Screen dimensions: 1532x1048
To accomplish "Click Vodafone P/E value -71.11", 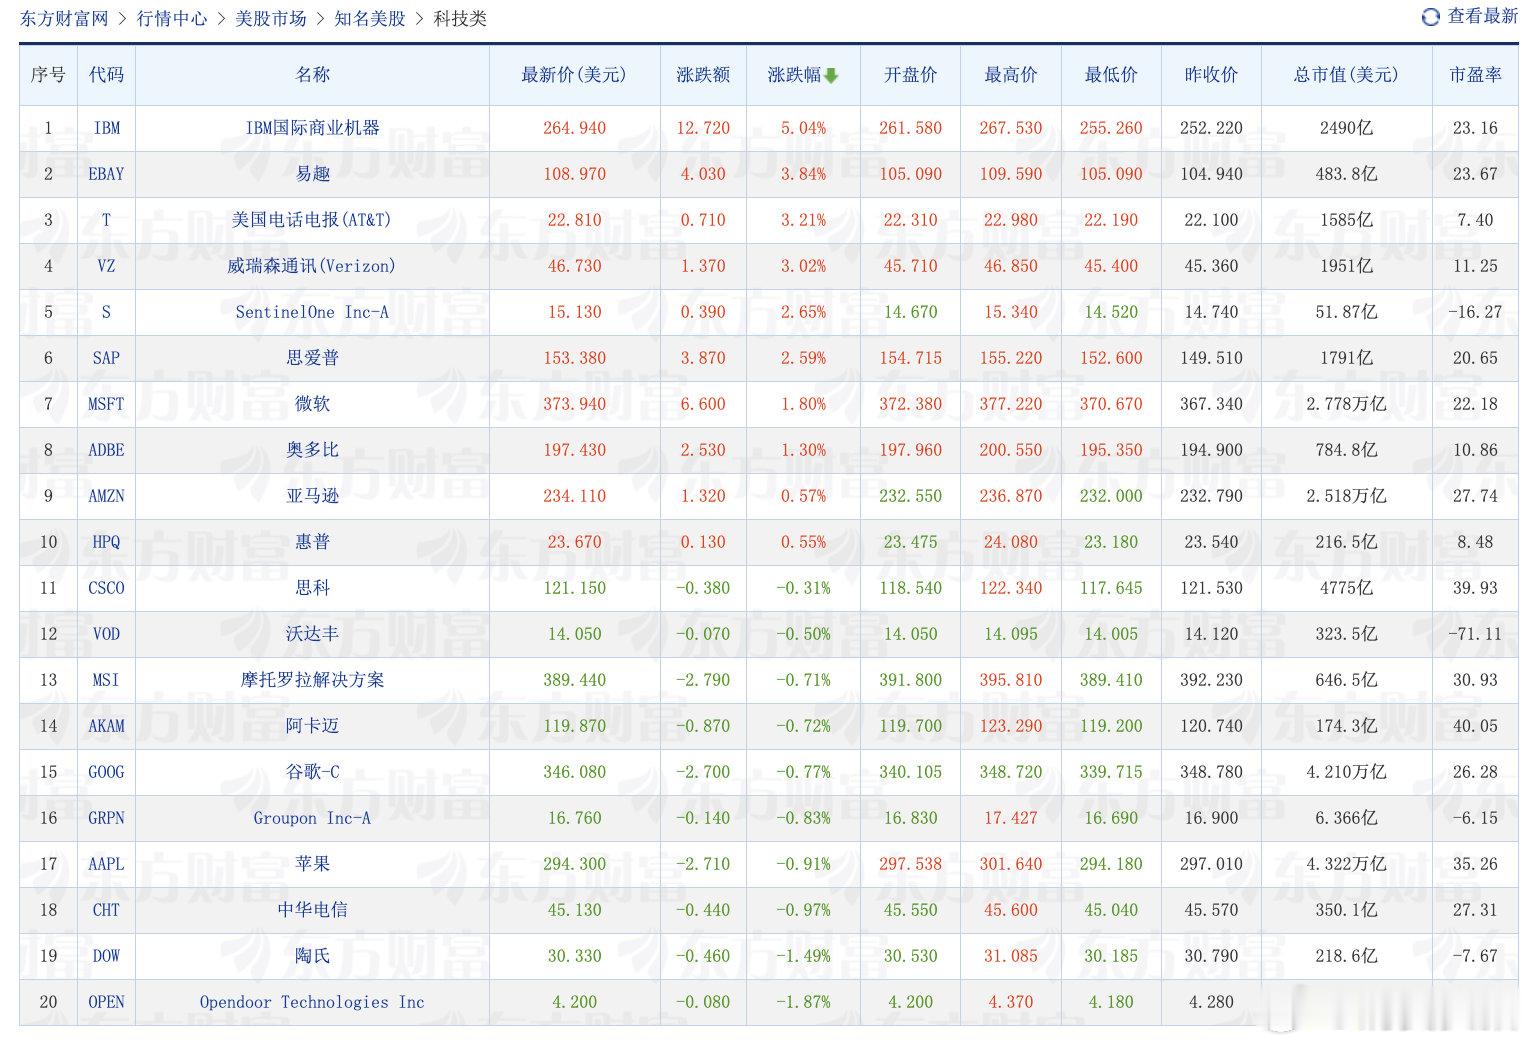I will point(1475,634).
